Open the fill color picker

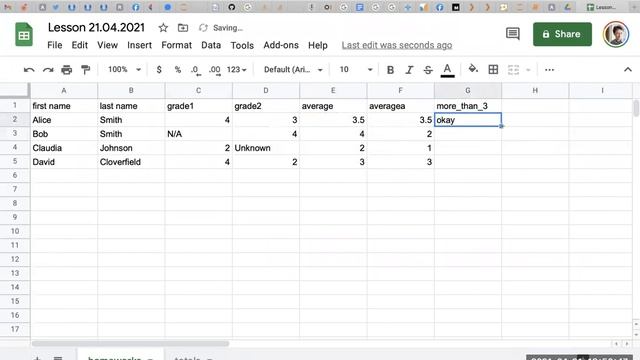pyautogui.click(x=473, y=69)
